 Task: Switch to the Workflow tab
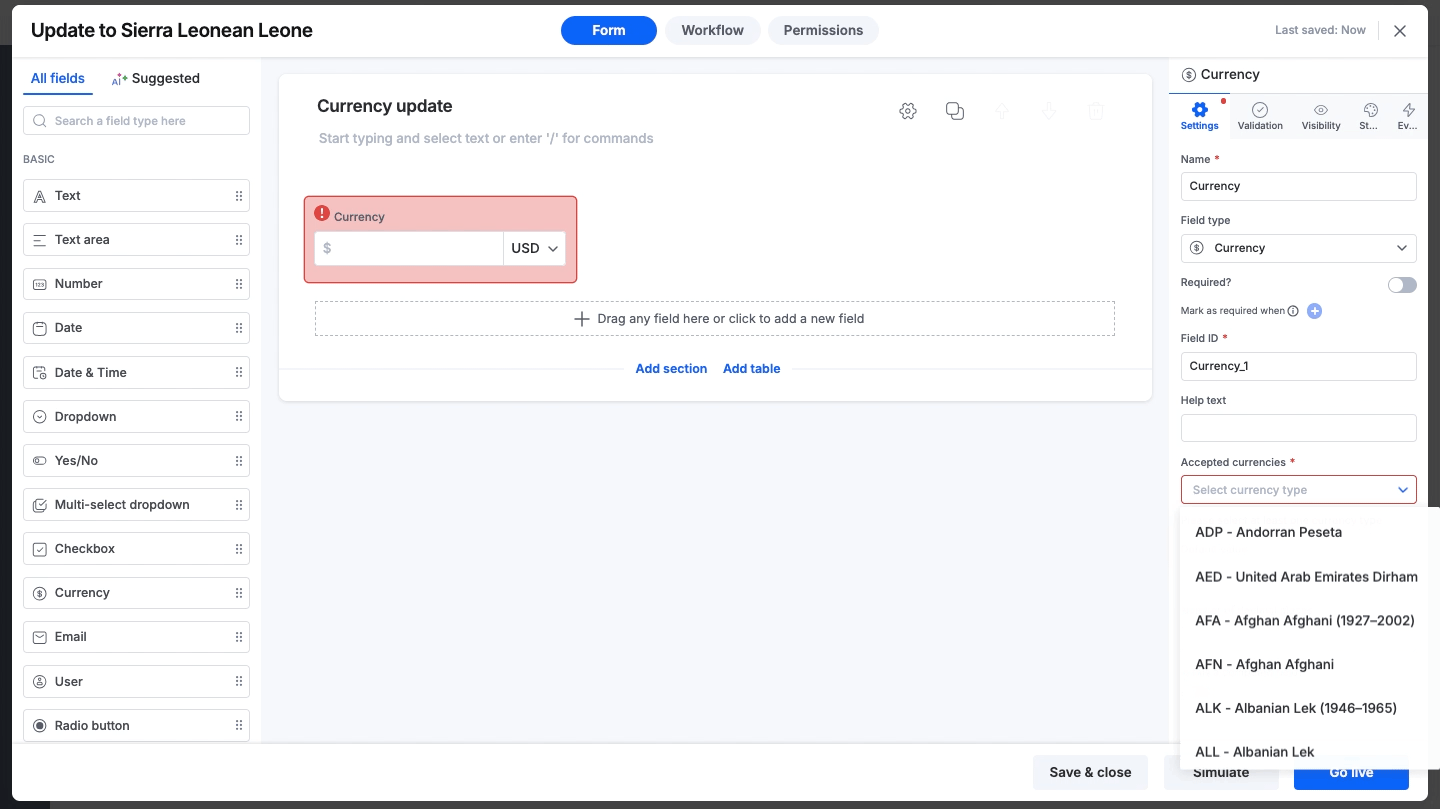(712, 30)
